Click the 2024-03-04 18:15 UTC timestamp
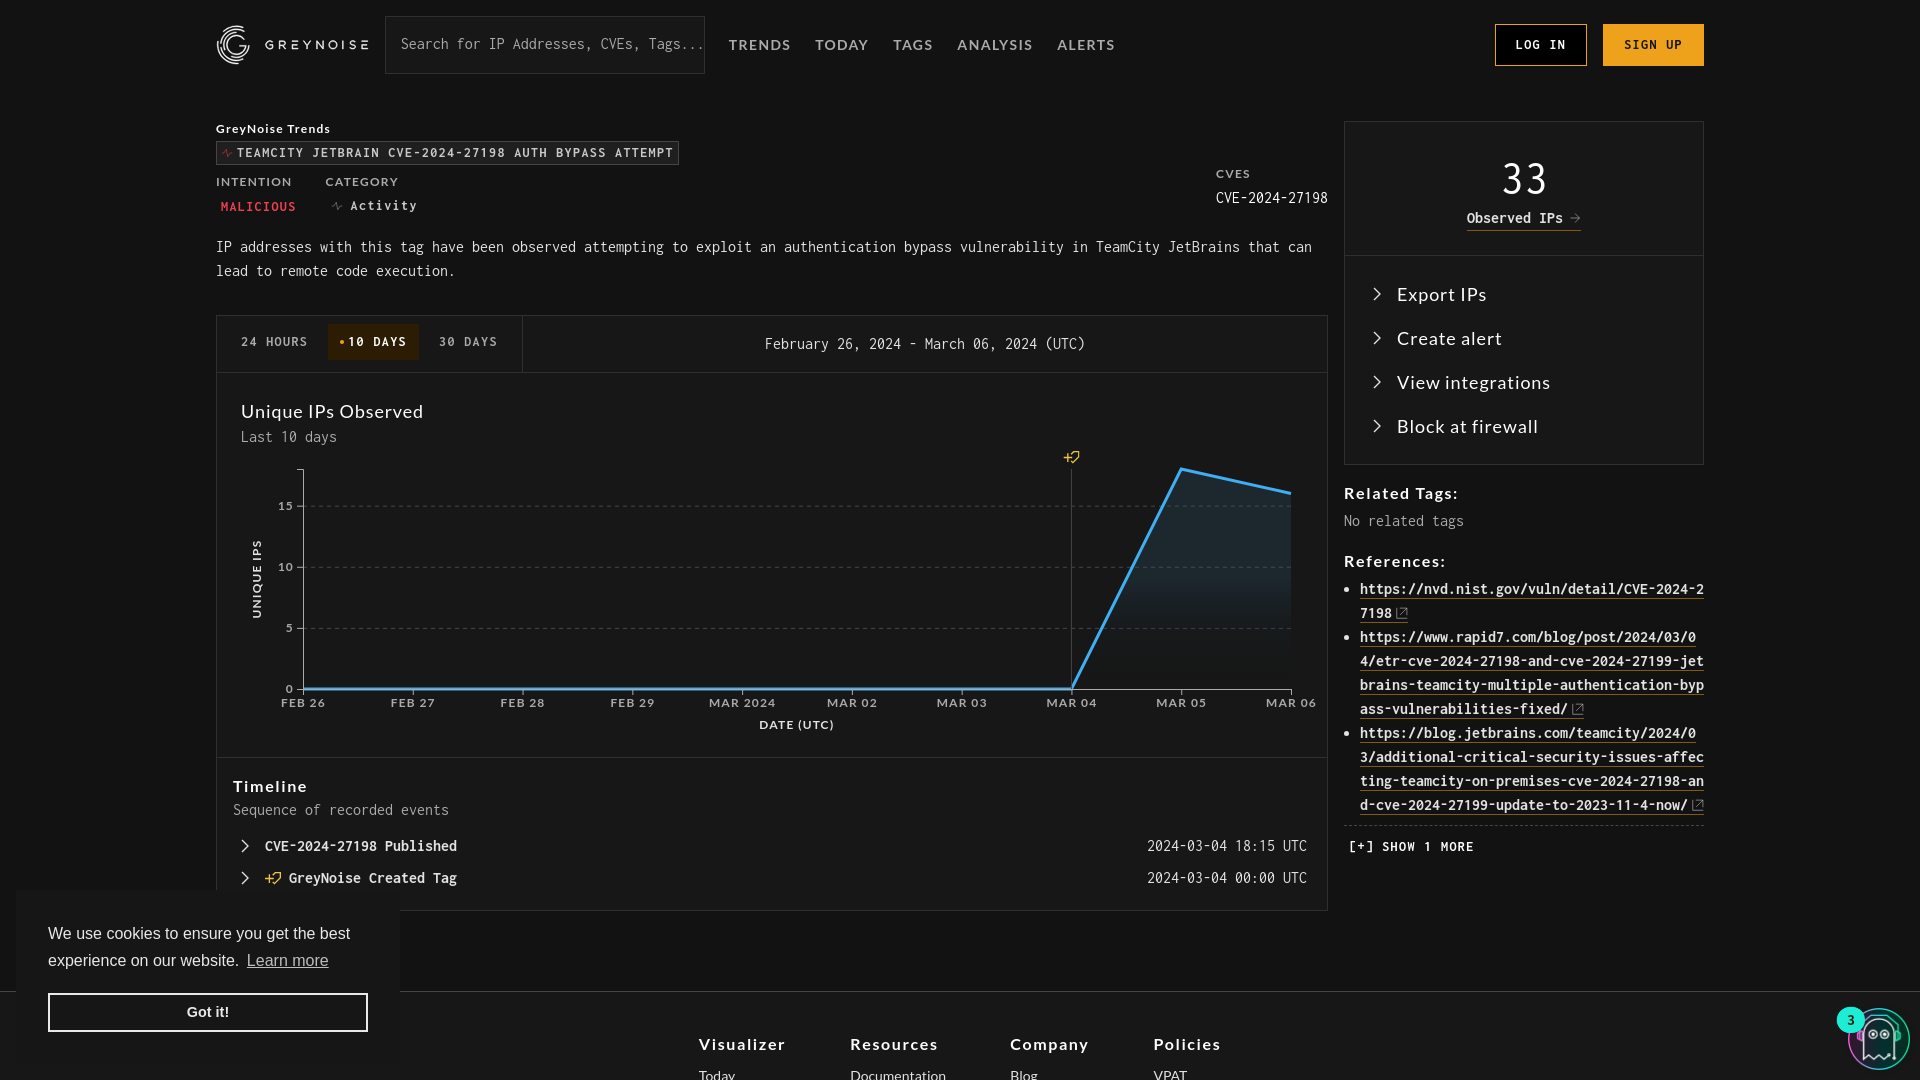This screenshot has width=1920, height=1080. click(1227, 846)
